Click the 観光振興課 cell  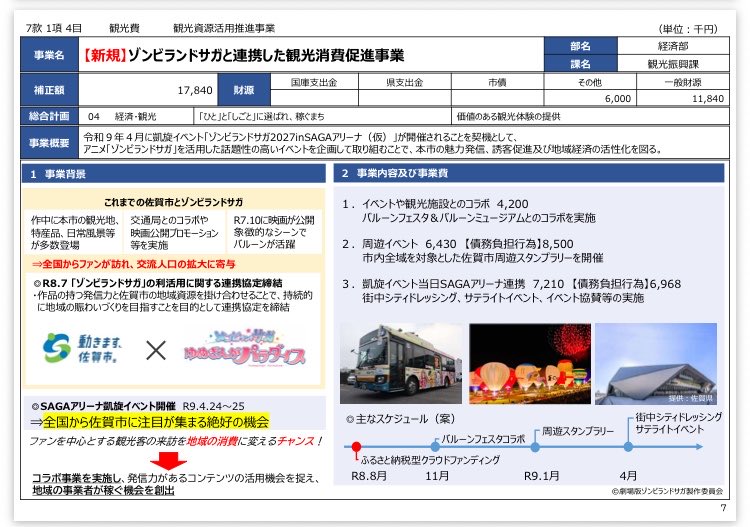tap(673, 64)
